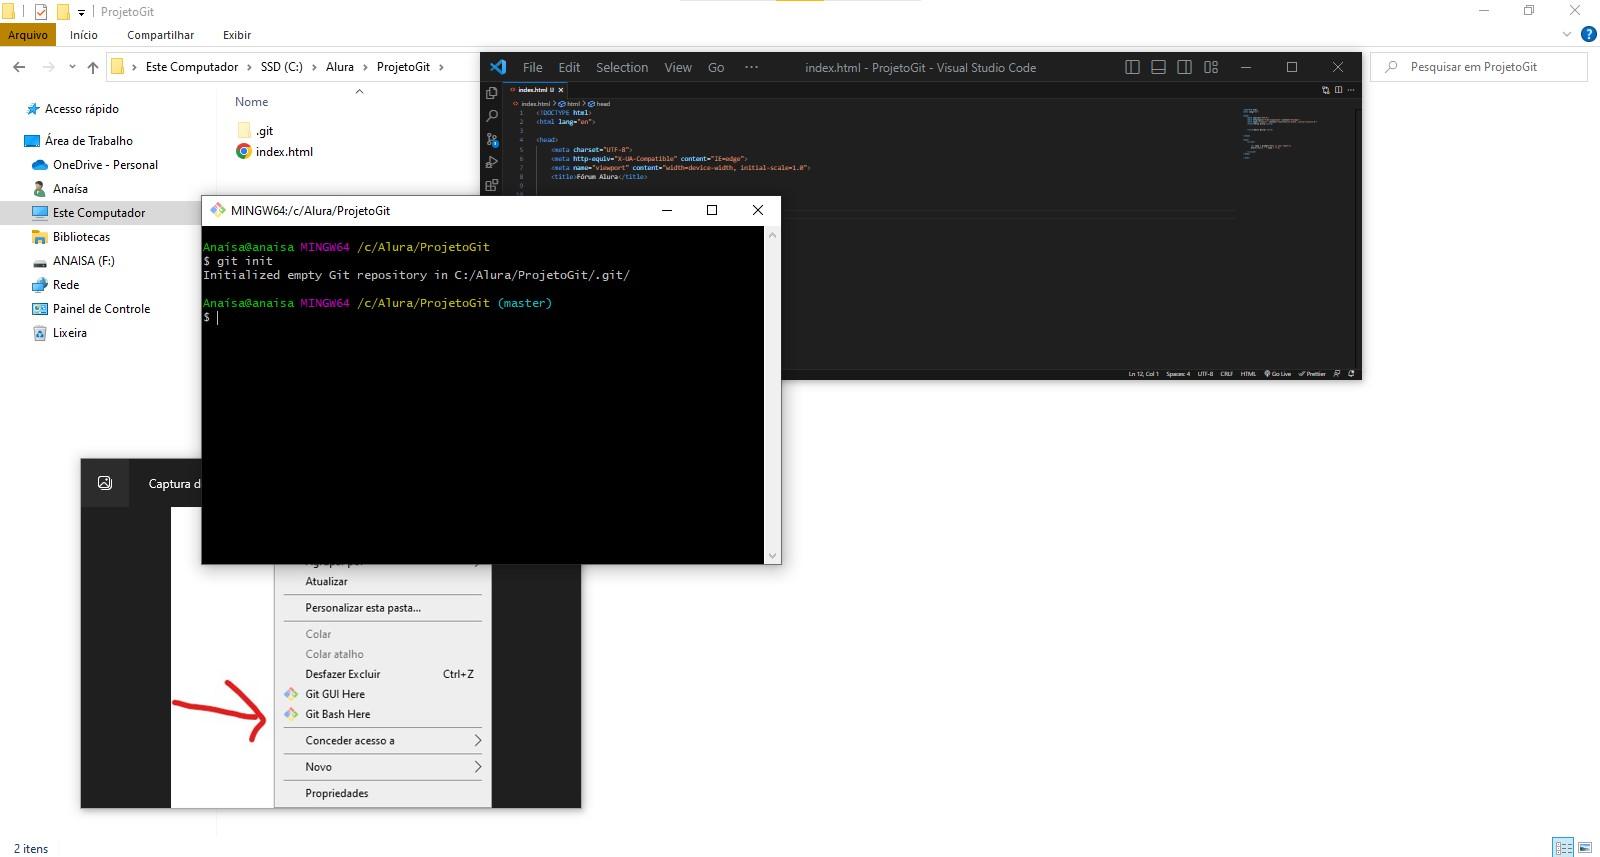Viewport: 1600px width, 857px height.
Task: Click Alura in the address breadcrumb
Action: click(x=340, y=67)
